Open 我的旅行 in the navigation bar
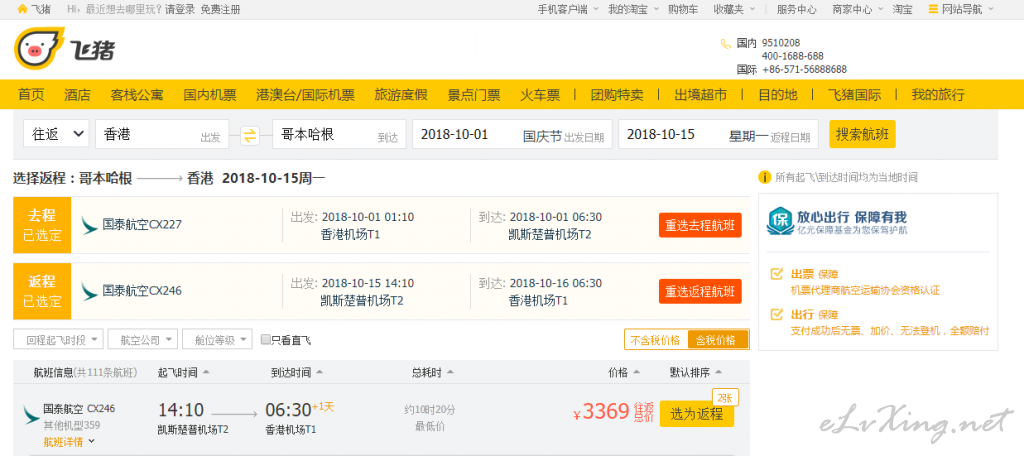1024x456 pixels. (938, 95)
